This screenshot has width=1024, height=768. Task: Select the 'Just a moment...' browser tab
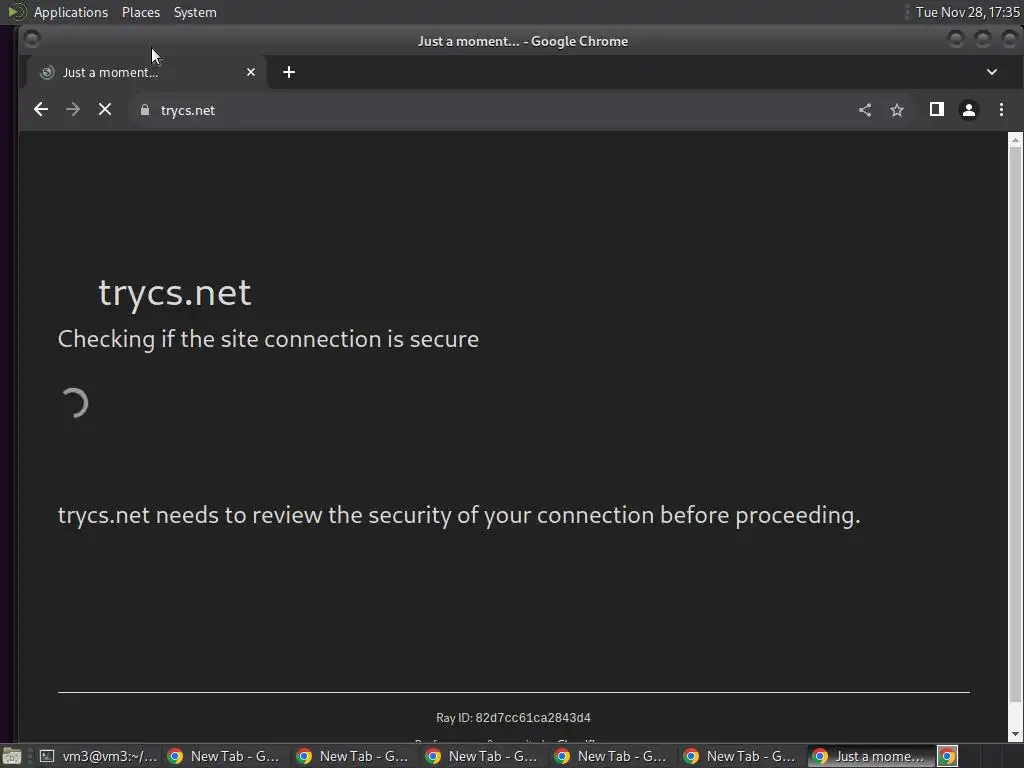[x=147, y=72]
